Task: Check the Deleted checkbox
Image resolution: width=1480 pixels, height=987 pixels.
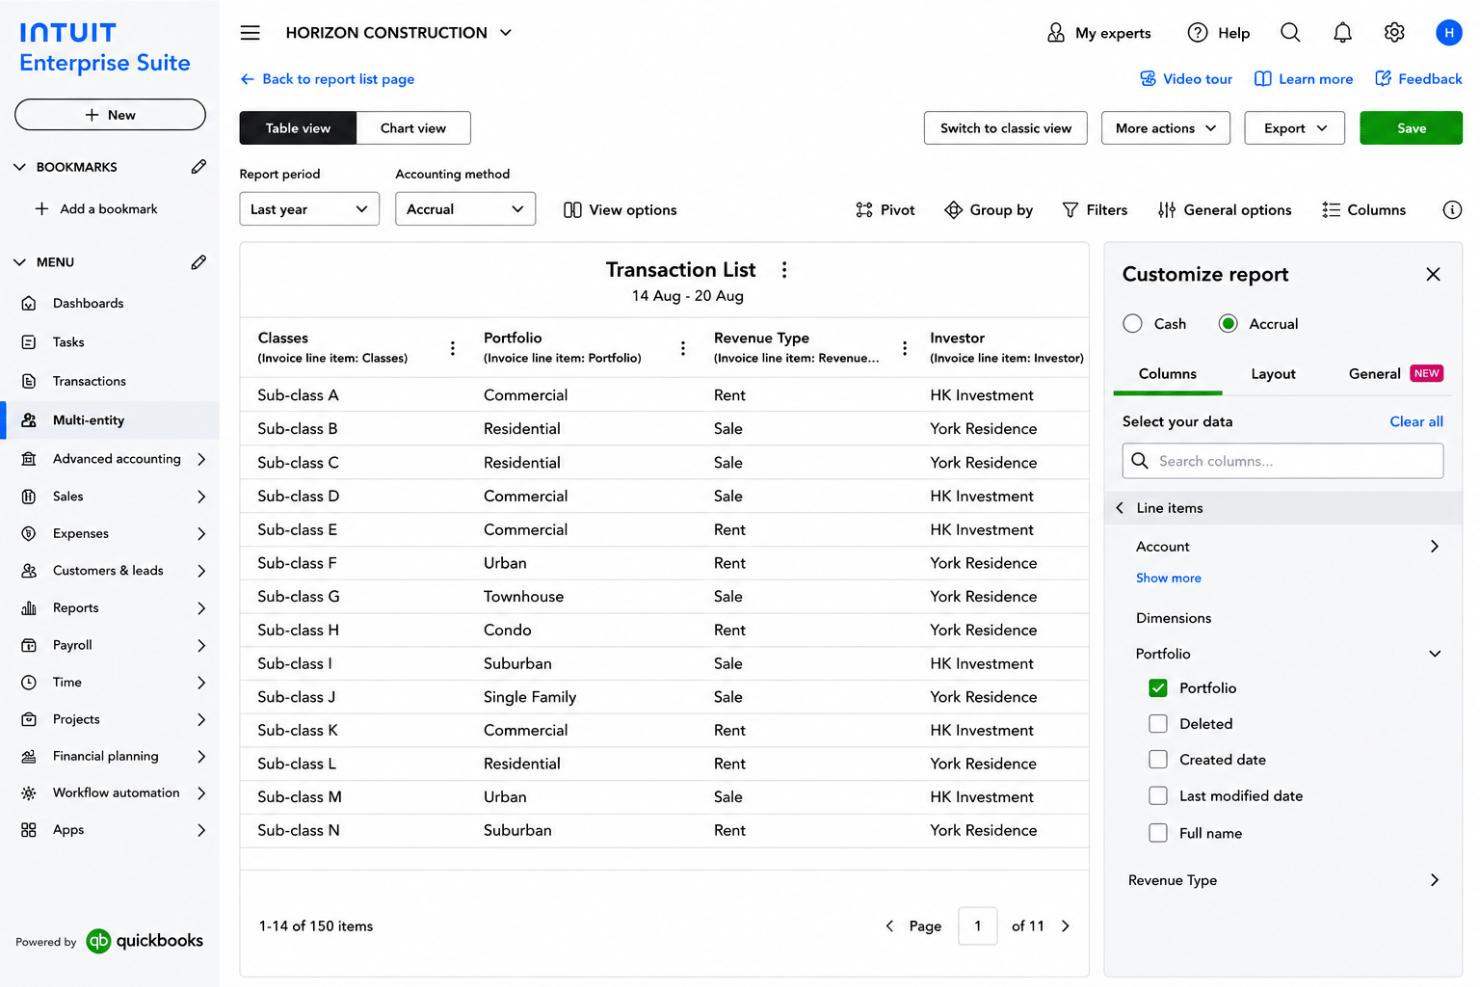Action: coord(1158,724)
